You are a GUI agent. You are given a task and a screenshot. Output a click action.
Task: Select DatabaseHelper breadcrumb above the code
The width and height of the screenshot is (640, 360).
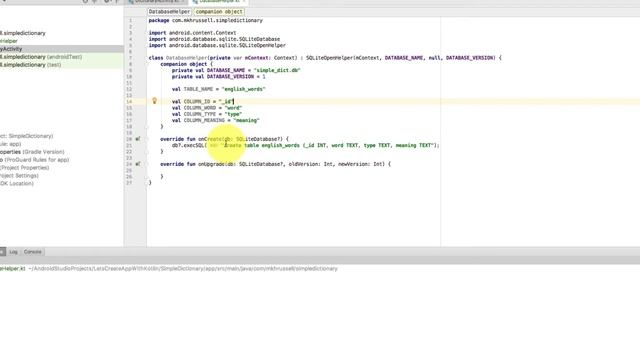click(169, 12)
